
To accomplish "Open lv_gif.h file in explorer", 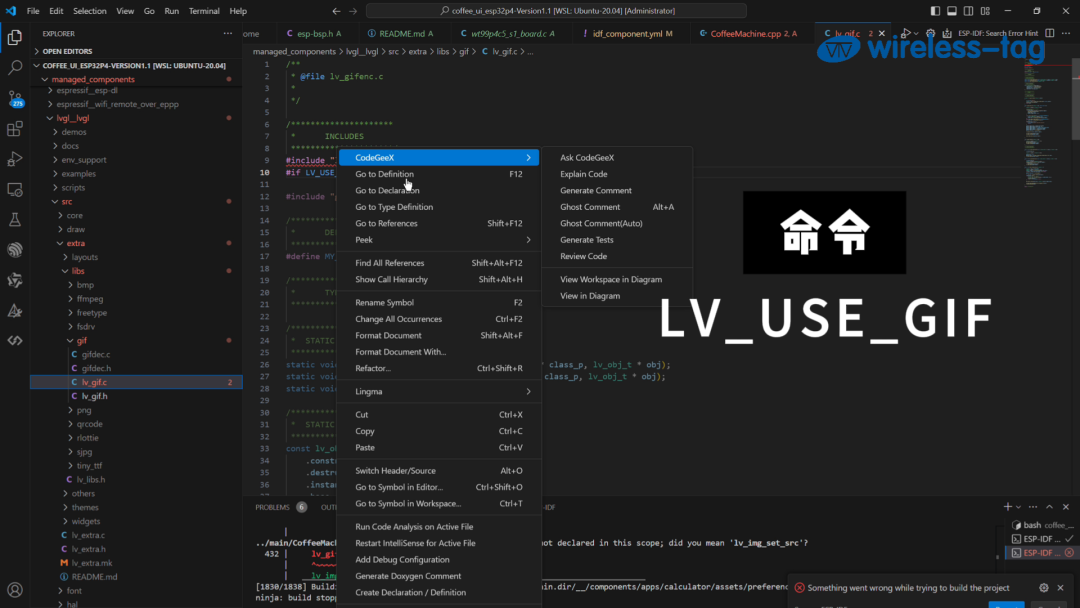I will (x=94, y=396).
